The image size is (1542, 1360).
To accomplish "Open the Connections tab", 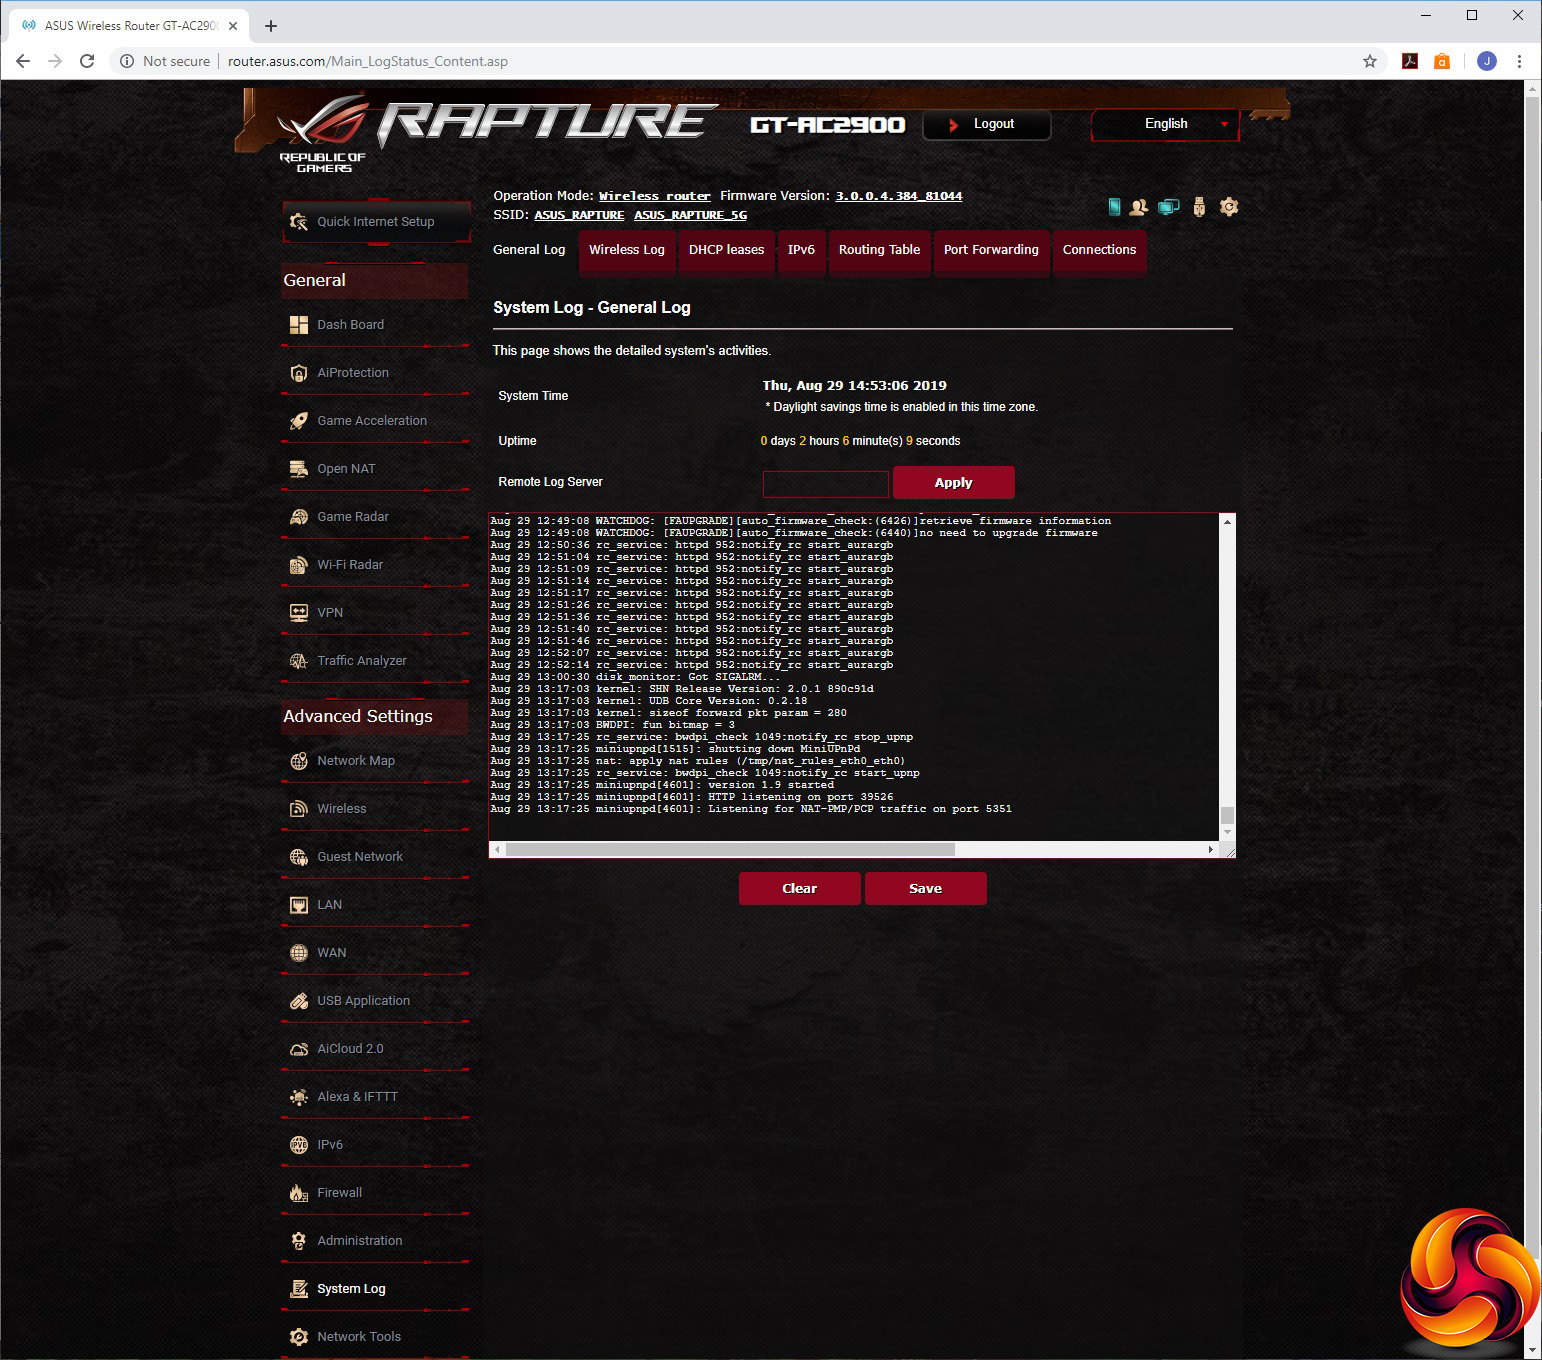I will pyautogui.click(x=1099, y=250).
